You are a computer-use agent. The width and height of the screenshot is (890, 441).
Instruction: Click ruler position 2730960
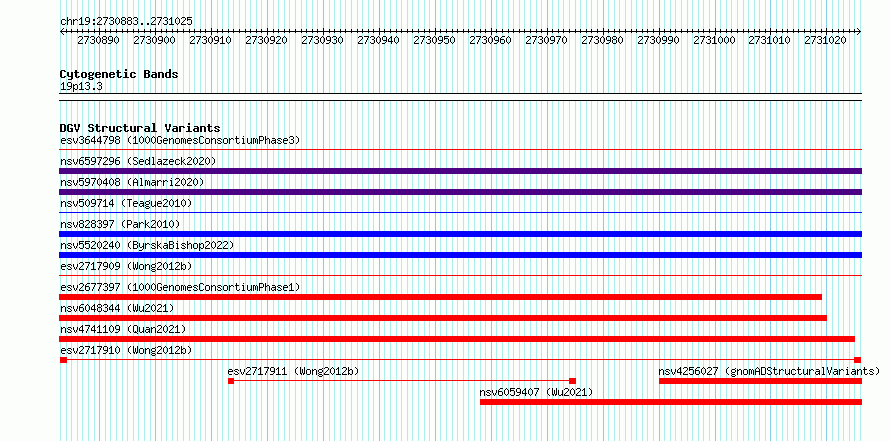(x=490, y=40)
